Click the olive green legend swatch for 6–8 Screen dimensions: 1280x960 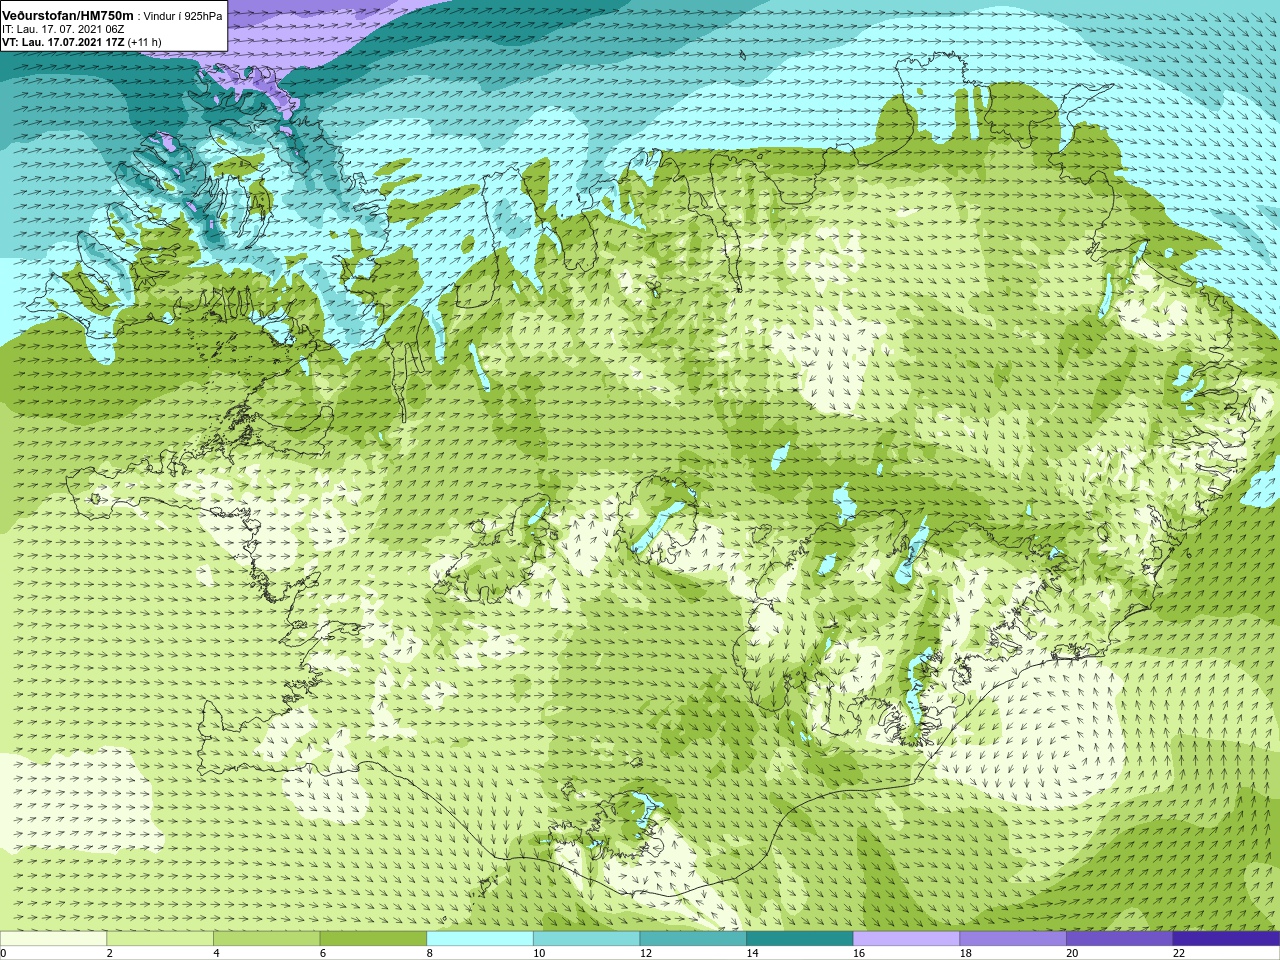373,939
